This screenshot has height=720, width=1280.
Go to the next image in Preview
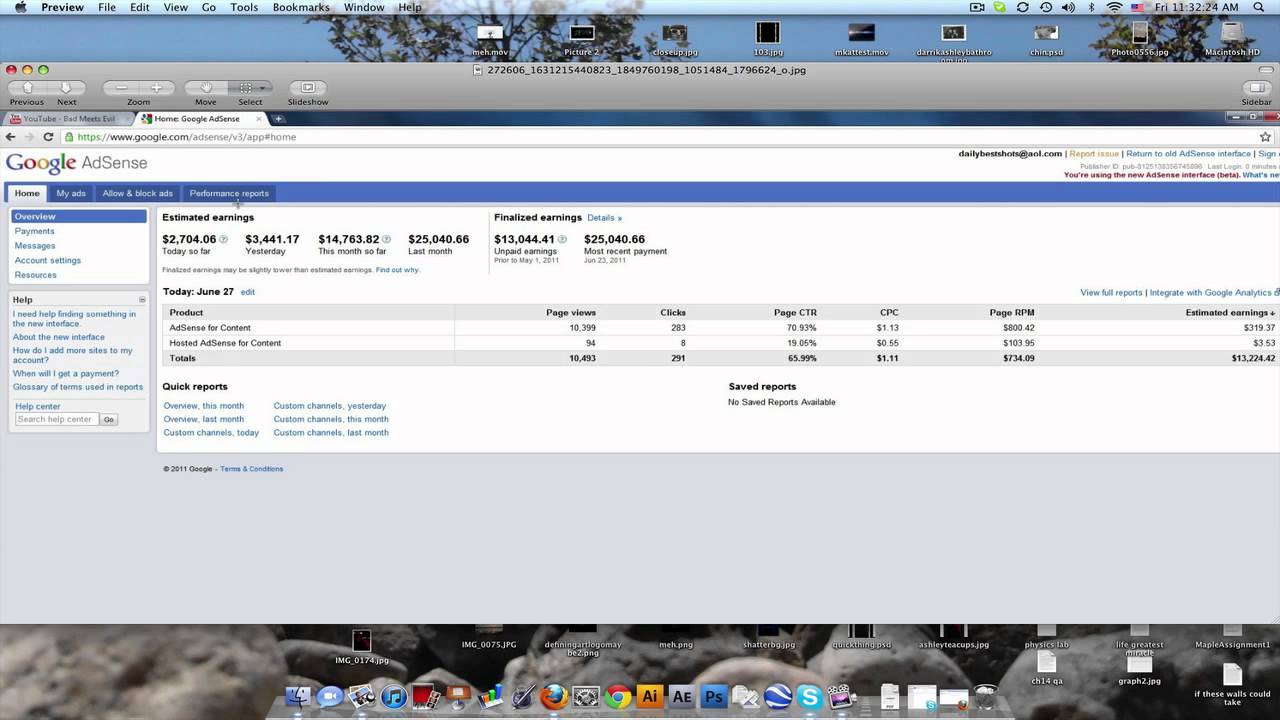(66, 88)
